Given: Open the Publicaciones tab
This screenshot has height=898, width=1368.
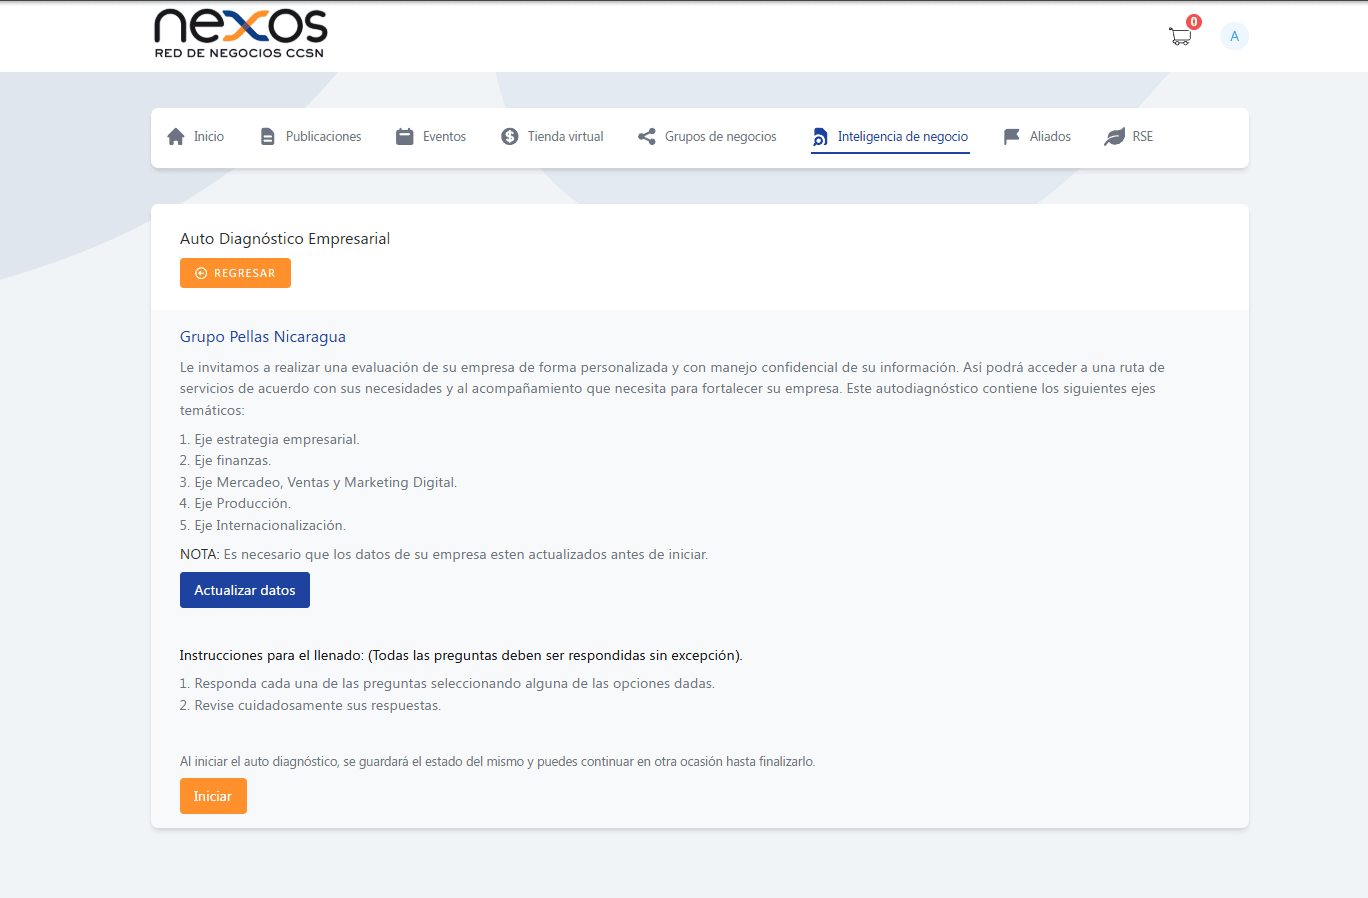Looking at the screenshot, I should click(311, 136).
